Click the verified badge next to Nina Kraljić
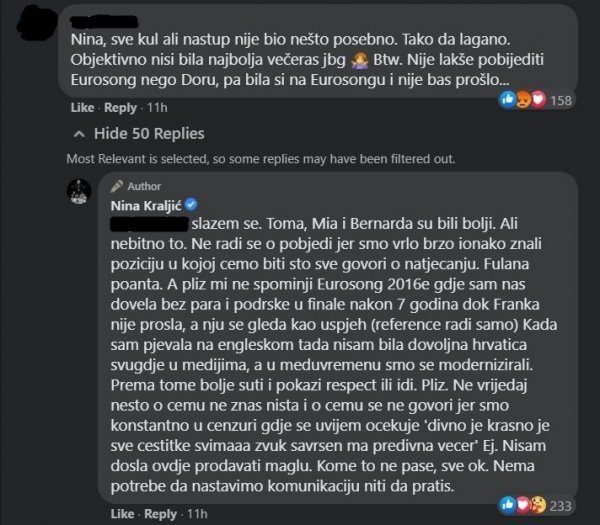This screenshot has width=600, height=525. pos(191,205)
